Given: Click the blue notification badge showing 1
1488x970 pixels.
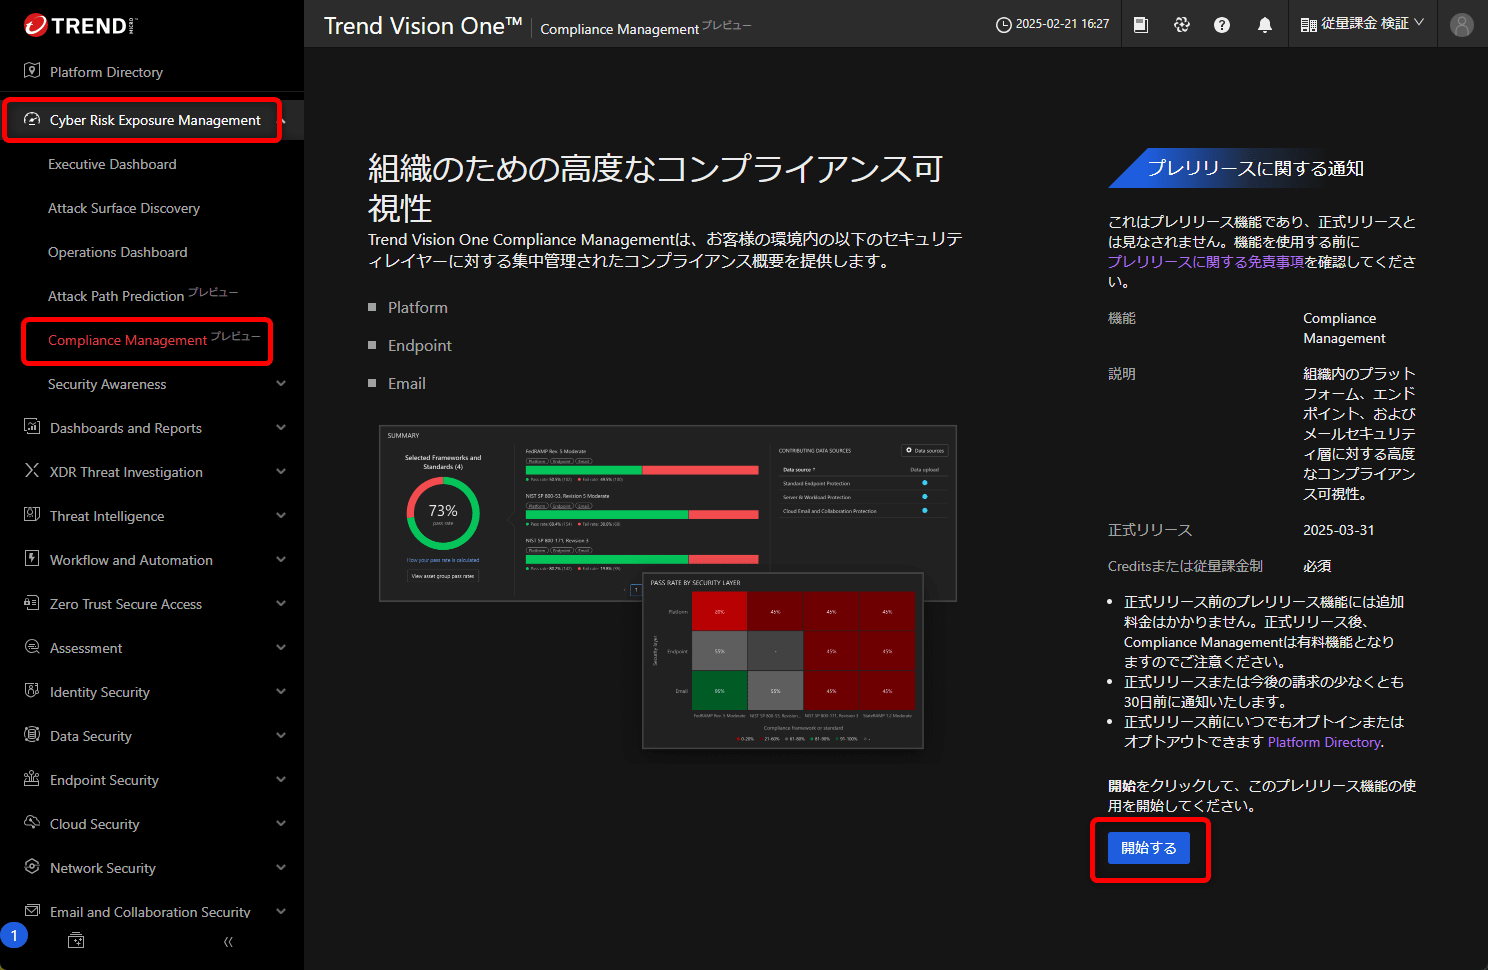Looking at the screenshot, I should 14,936.
